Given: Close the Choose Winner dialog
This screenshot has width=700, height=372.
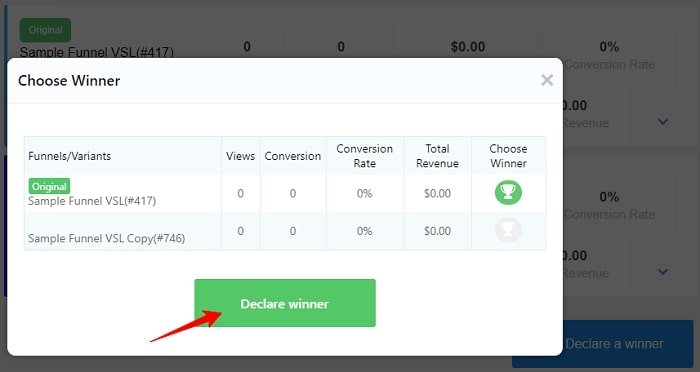Looking at the screenshot, I should [x=547, y=80].
